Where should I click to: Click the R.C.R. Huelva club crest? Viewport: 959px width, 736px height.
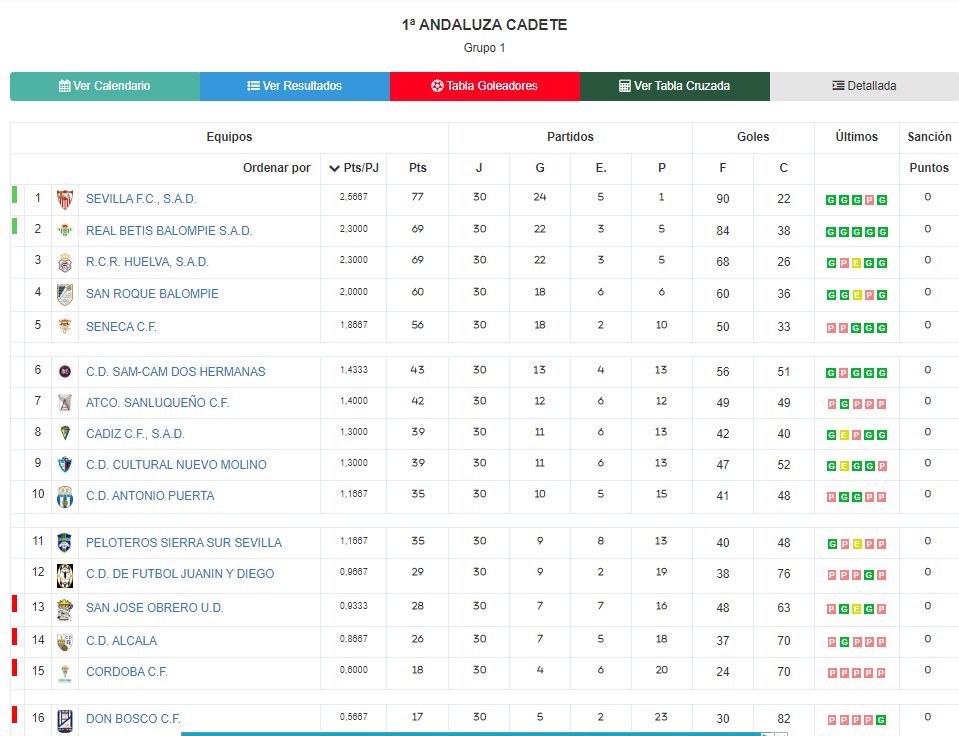click(65, 262)
